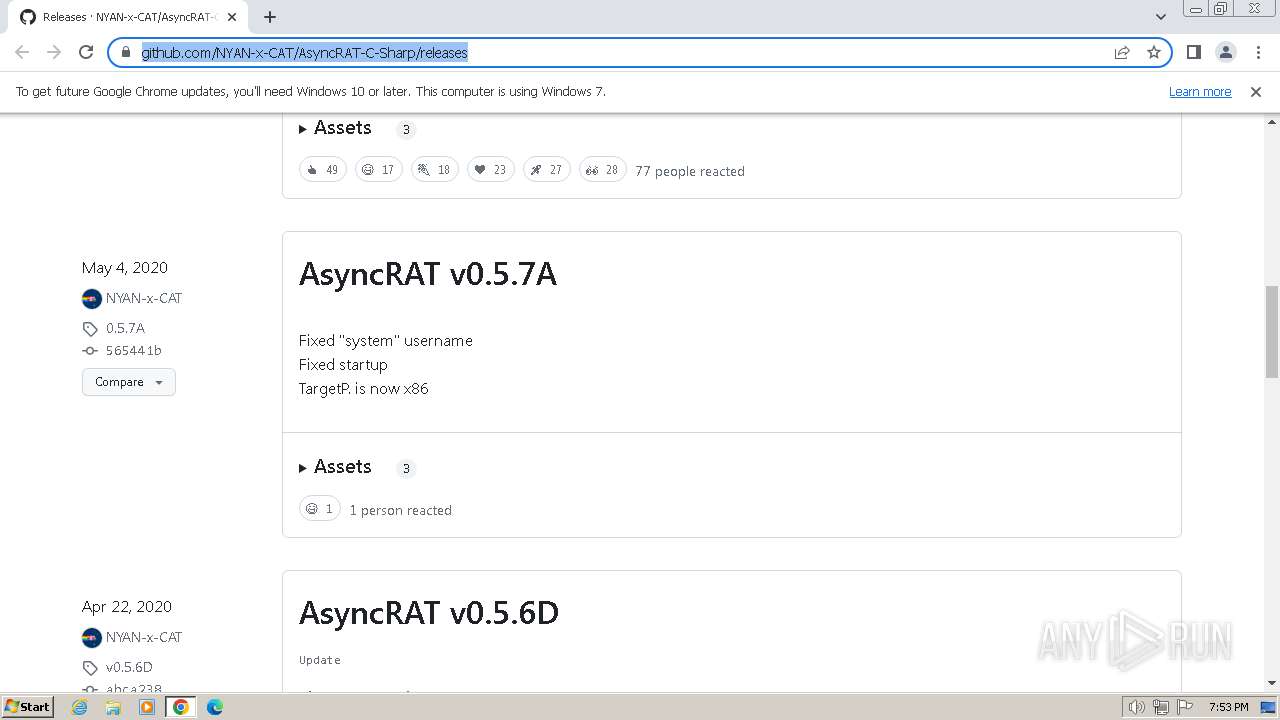Image resolution: width=1280 pixels, height=720 pixels.
Task: Close the Releases tab
Action: click(232, 17)
